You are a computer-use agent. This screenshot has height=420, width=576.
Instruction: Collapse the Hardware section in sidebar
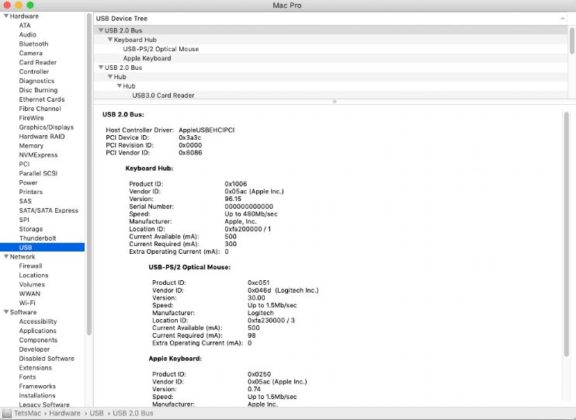tap(6, 16)
